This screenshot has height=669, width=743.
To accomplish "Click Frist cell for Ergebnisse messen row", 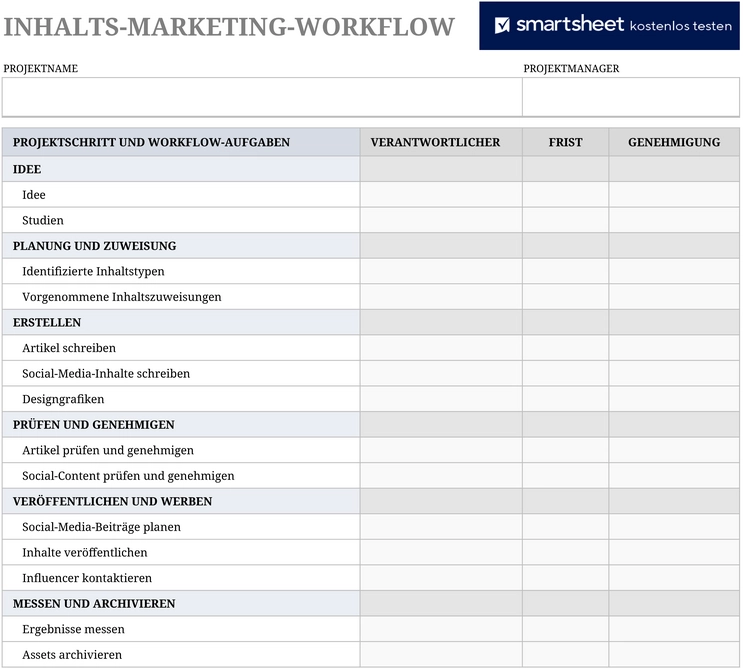I will coord(566,630).
